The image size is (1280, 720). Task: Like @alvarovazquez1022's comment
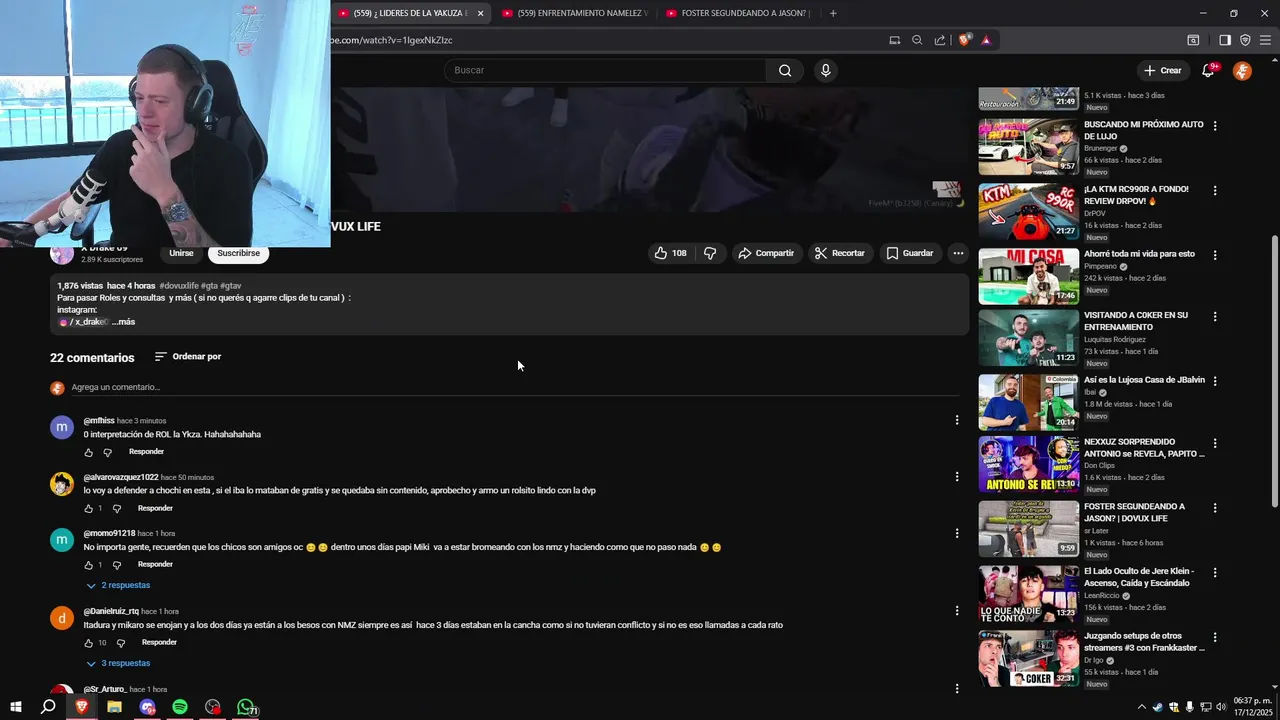pyautogui.click(x=88, y=508)
